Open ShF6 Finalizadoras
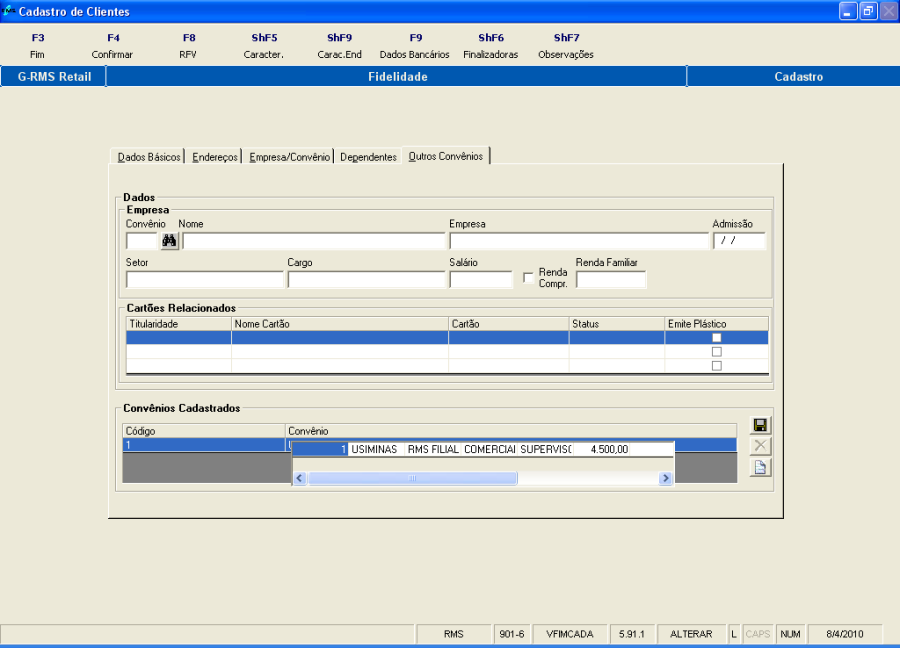 [491, 46]
